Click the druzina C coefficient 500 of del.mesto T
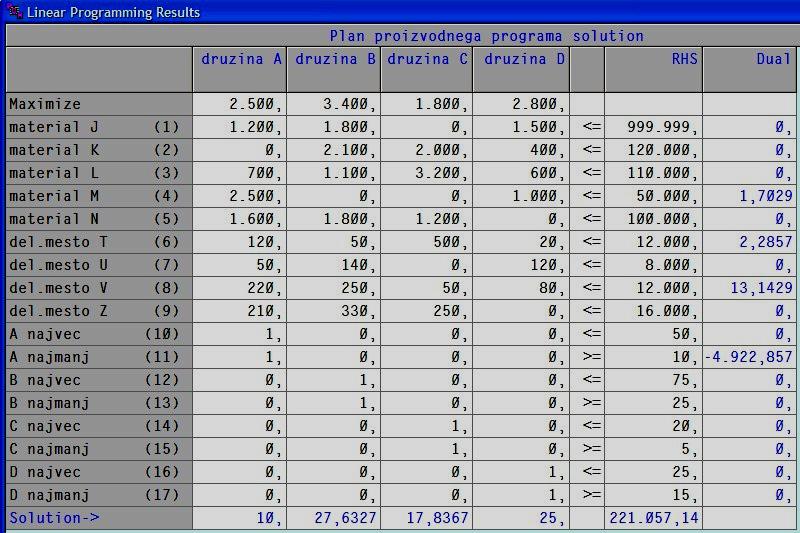Viewport: 800px width, 533px height. (427, 242)
